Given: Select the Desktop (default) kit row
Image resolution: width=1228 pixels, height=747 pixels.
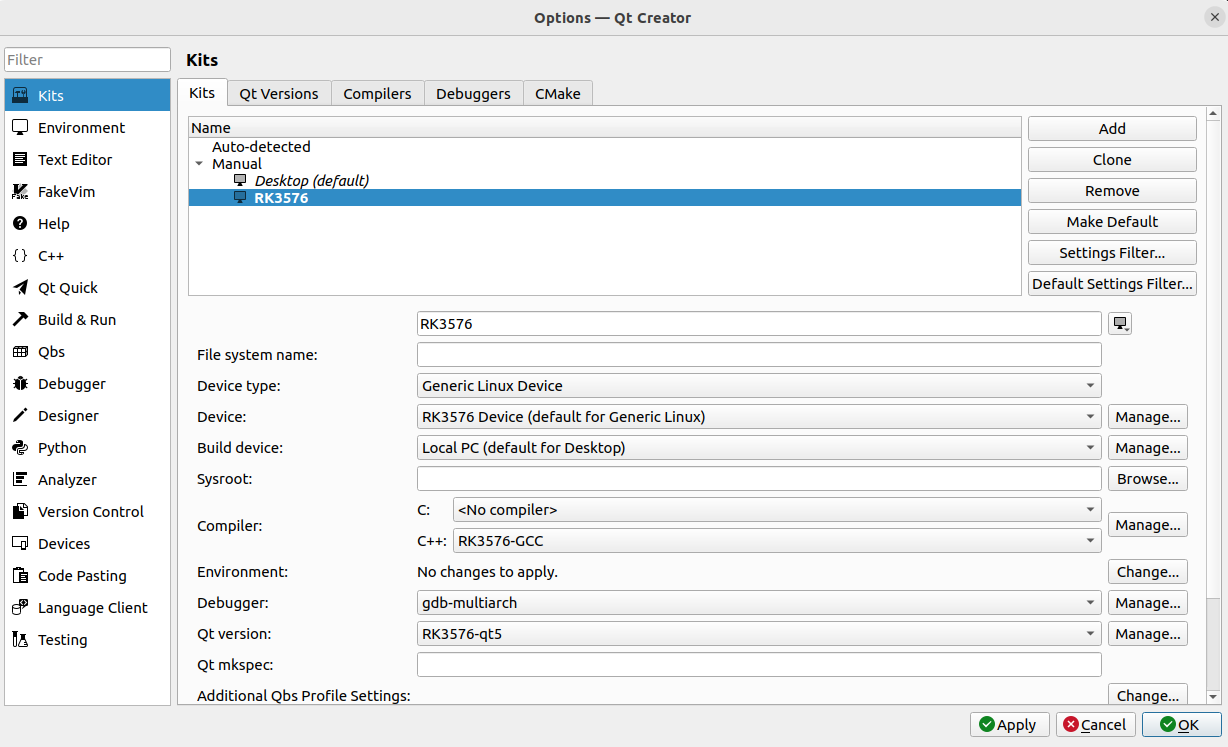Looking at the screenshot, I should click(605, 181).
